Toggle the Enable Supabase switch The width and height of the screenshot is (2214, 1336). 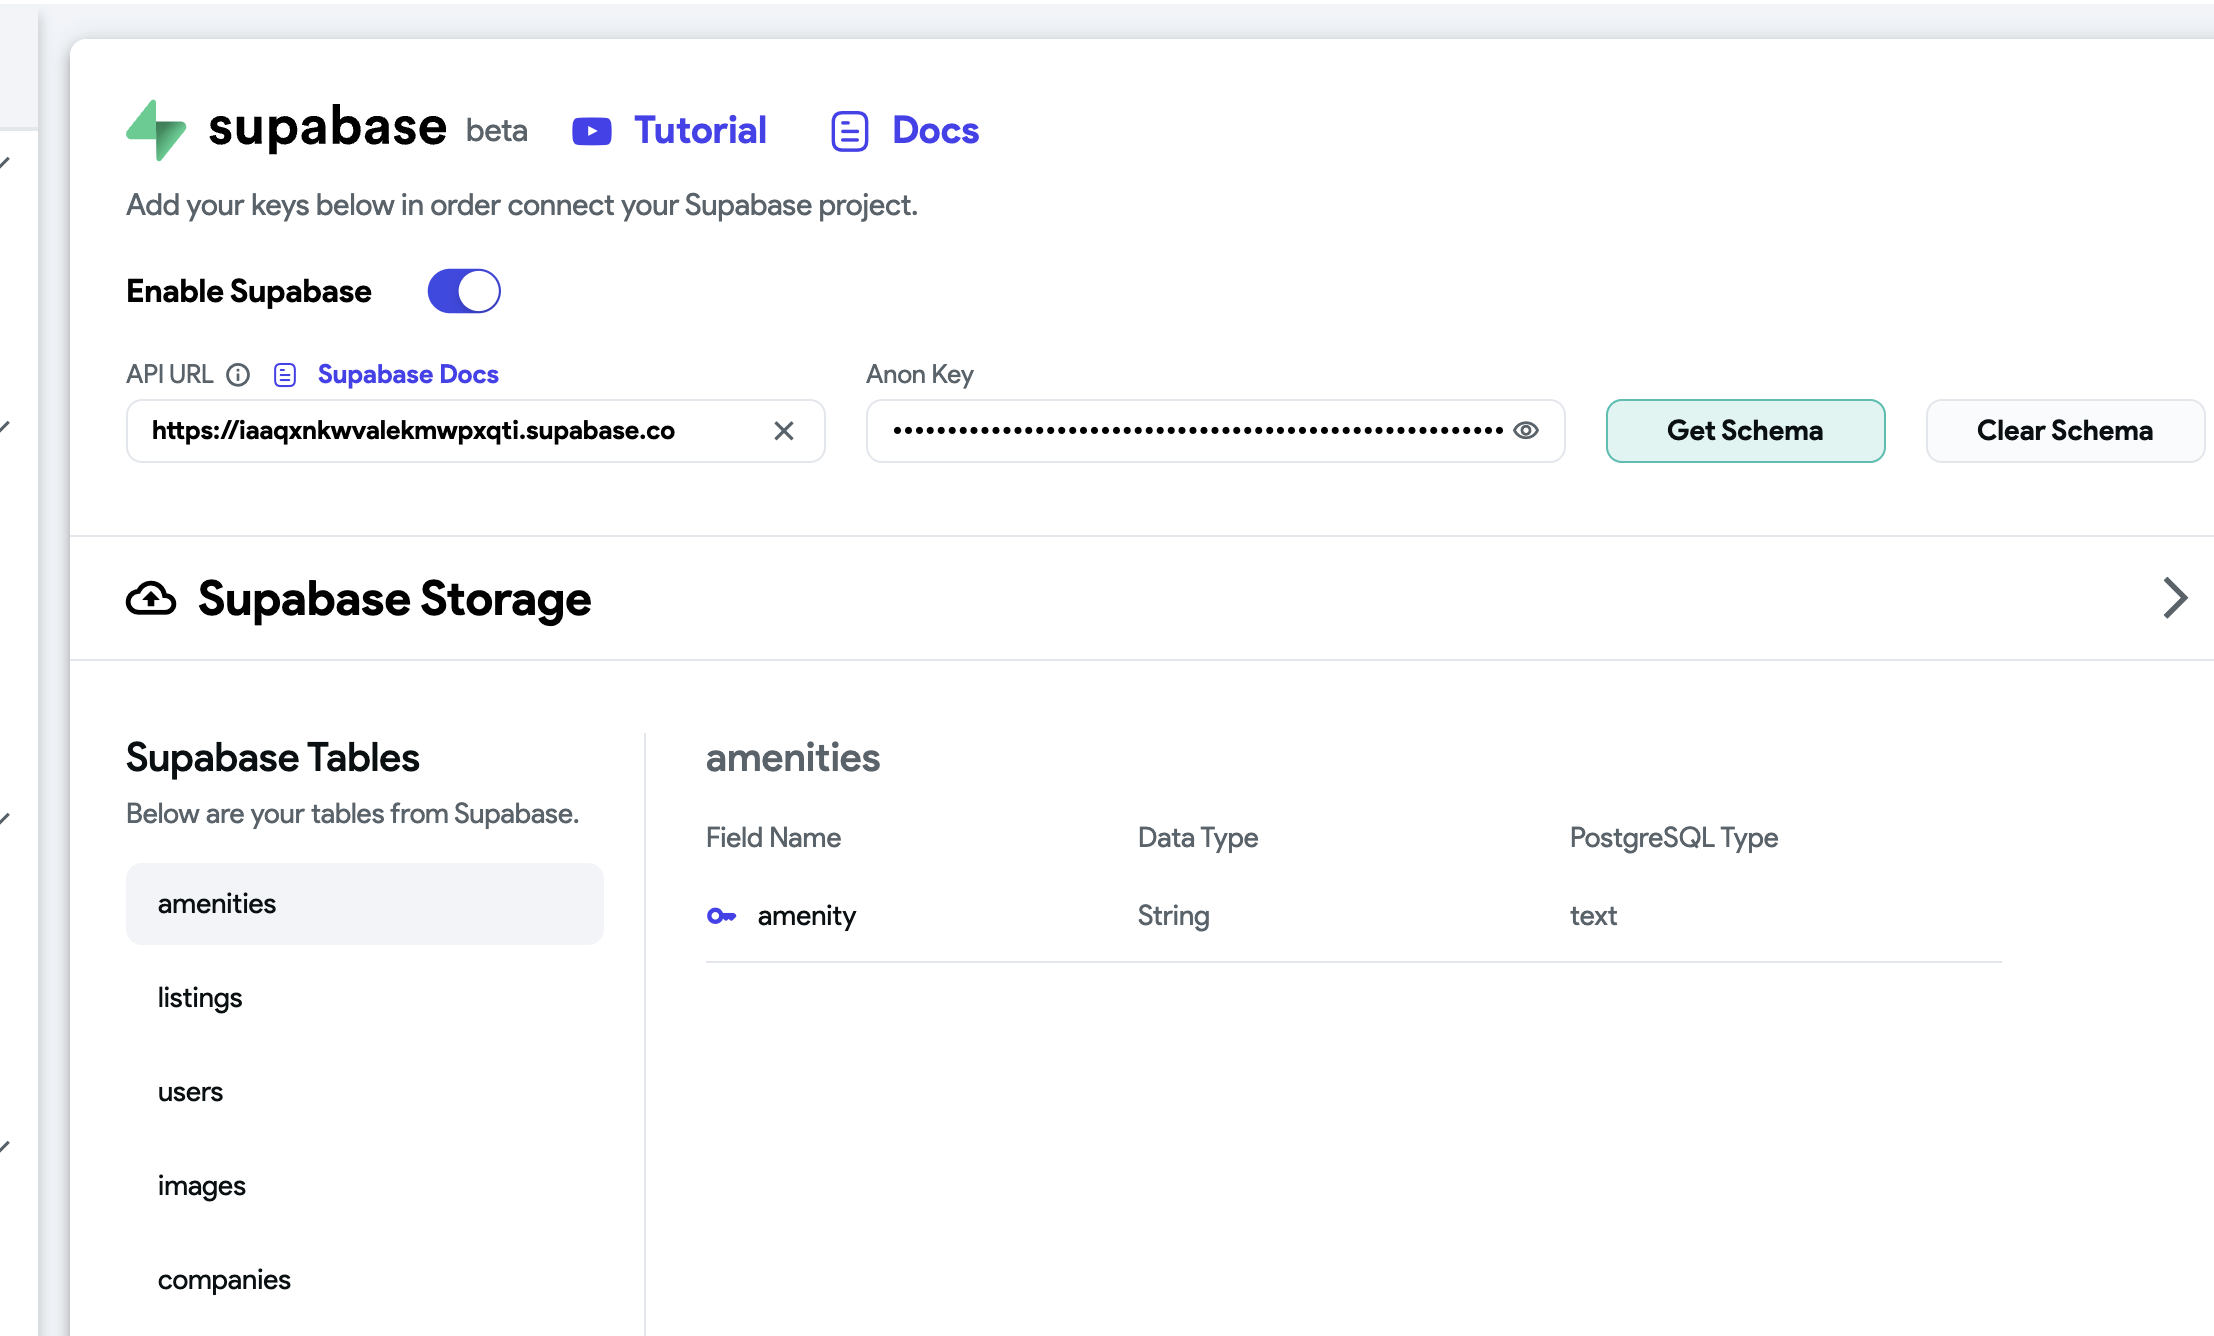coord(463,290)
